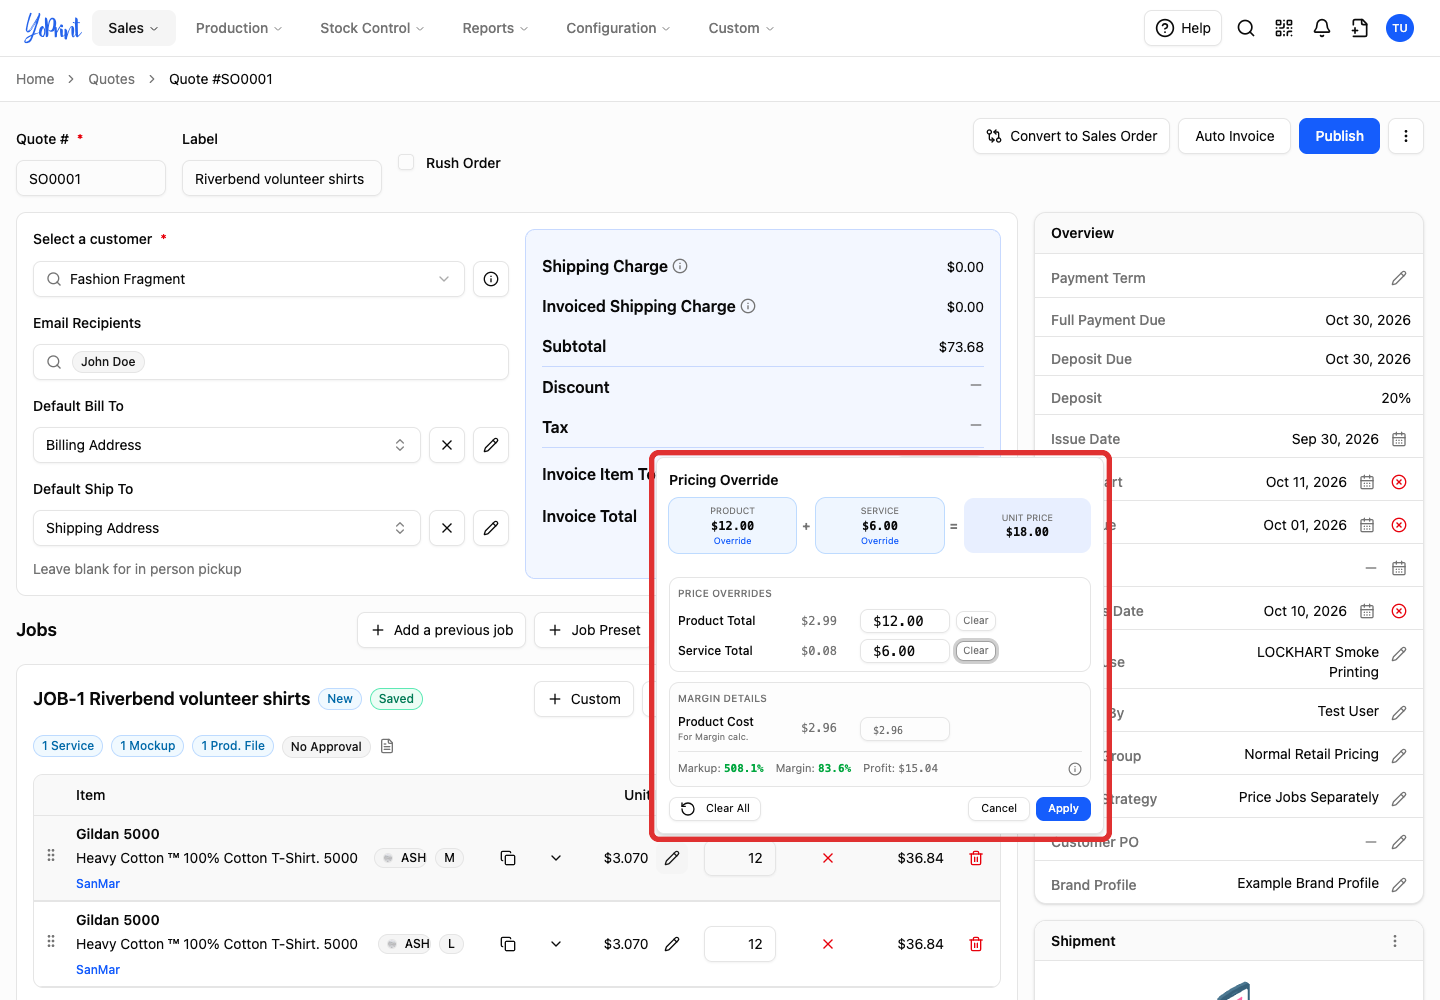The width and height of the screenshot is (1440, 1000).
Task: Open the Stock Control menu
Action: tap(372, 28)
